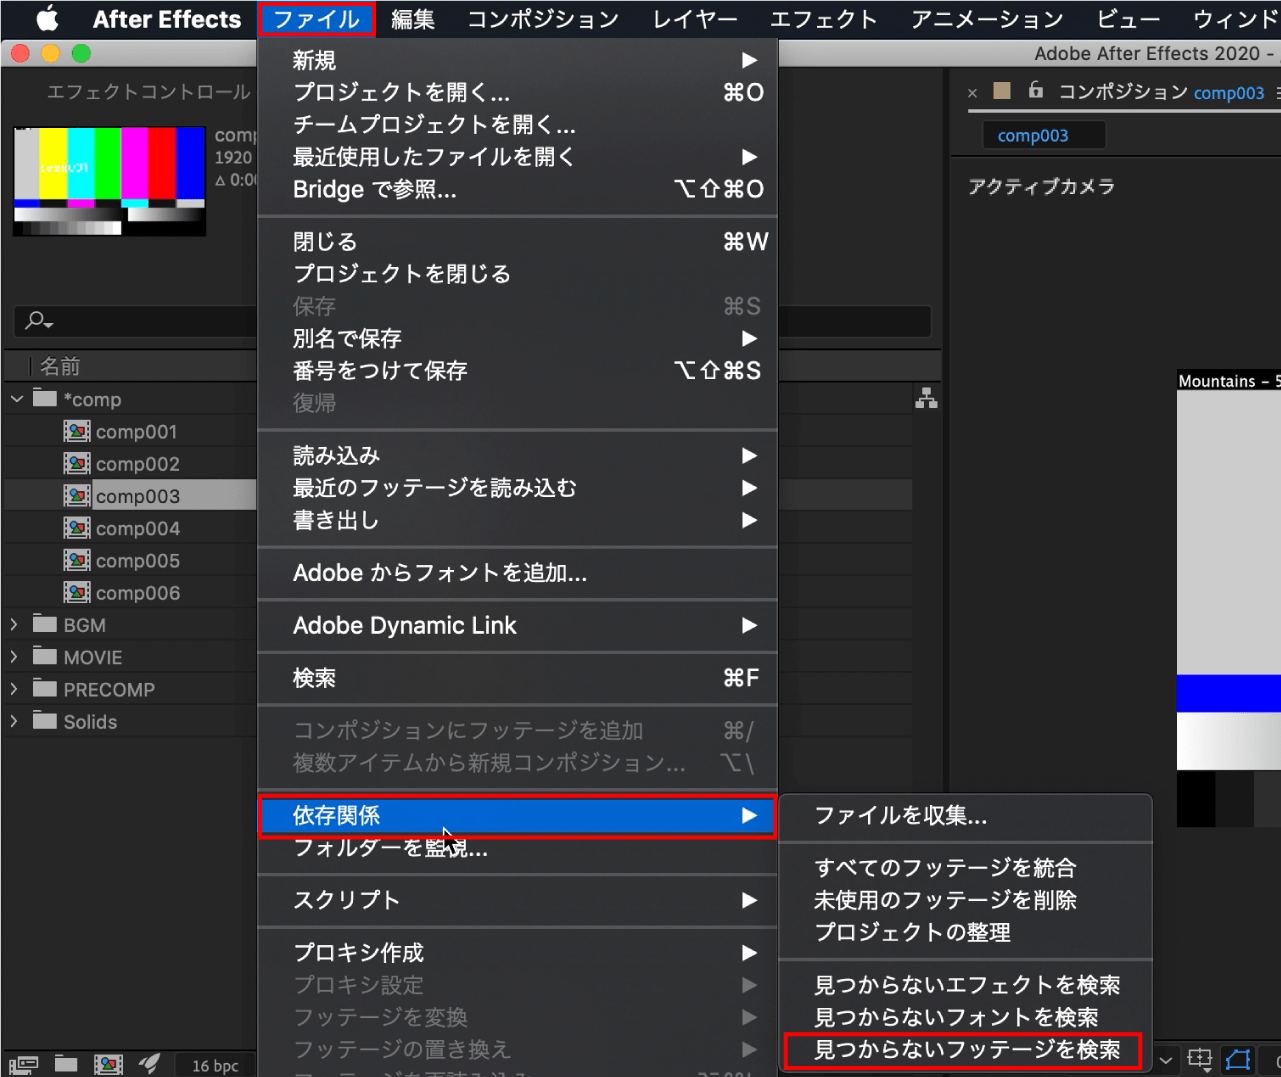Image resolution: width=1281 pixels, height=1077 pixels.
Task: Create a new folder in Project panel
Action: (x=66, y=1064)
